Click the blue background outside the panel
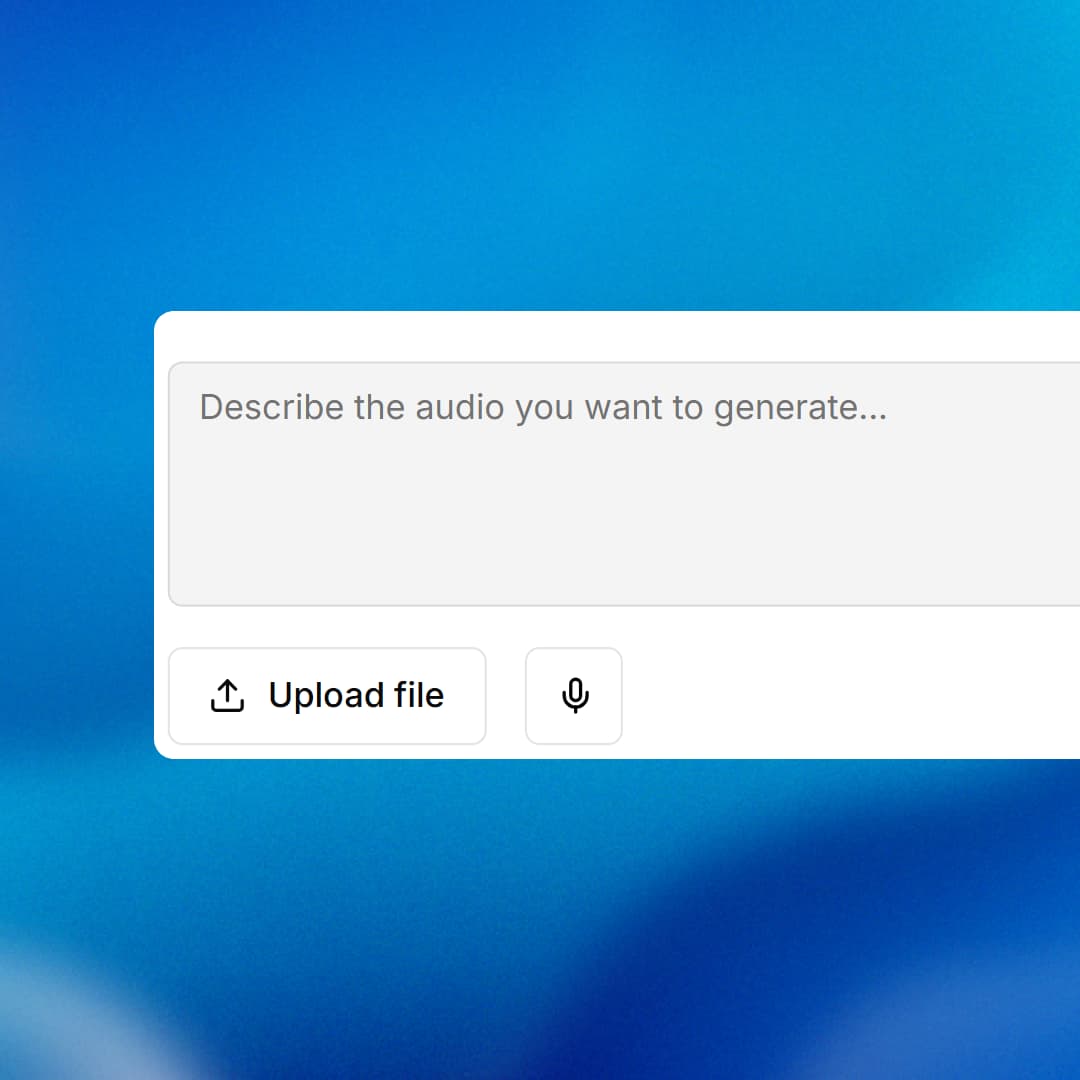 pos(540,150)
